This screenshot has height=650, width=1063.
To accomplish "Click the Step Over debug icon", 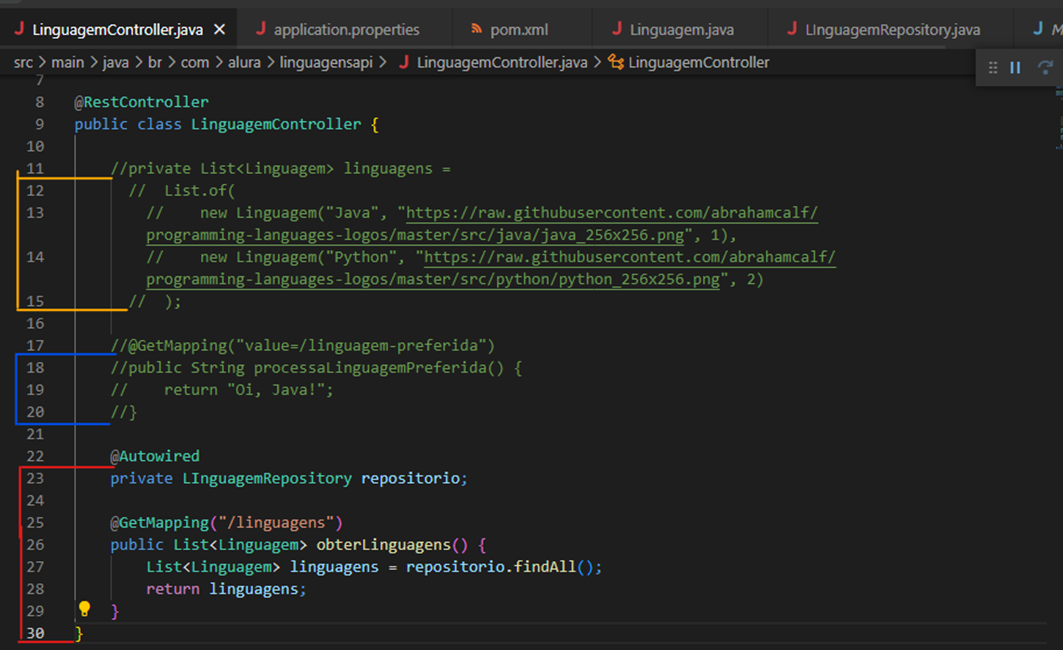I will (x=1045, y=68).
